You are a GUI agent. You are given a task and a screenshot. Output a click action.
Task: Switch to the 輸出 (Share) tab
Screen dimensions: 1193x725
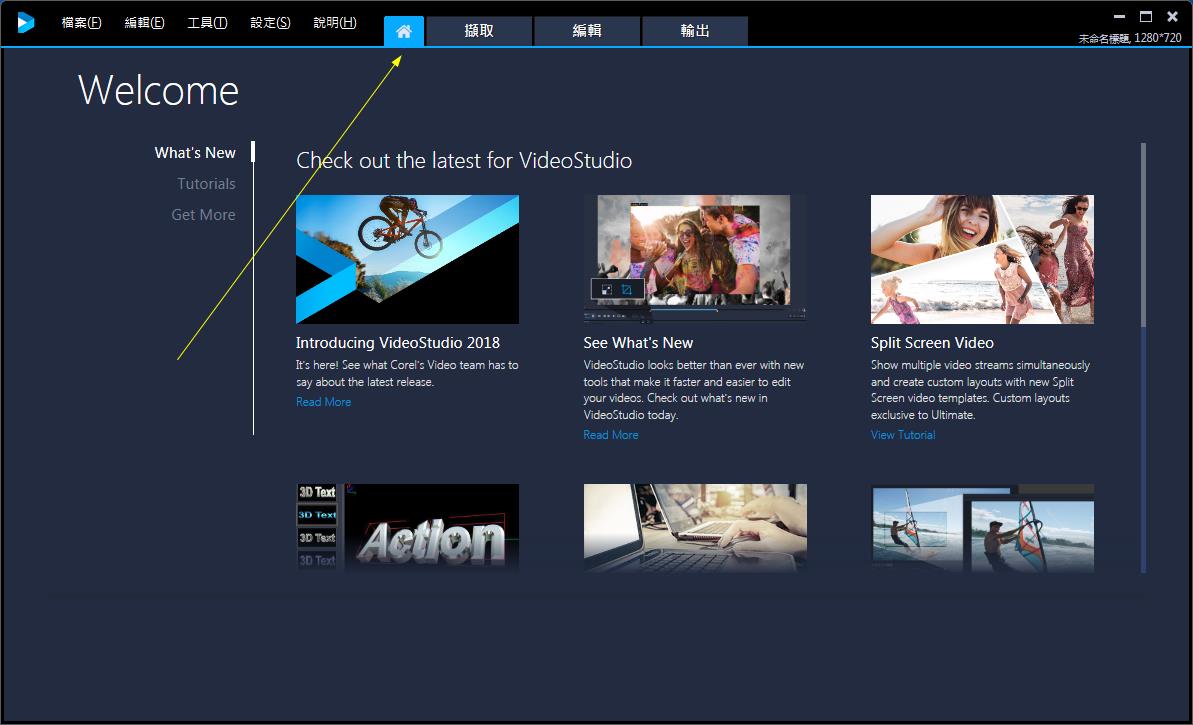pyautogui.click(x=695, y=31)
